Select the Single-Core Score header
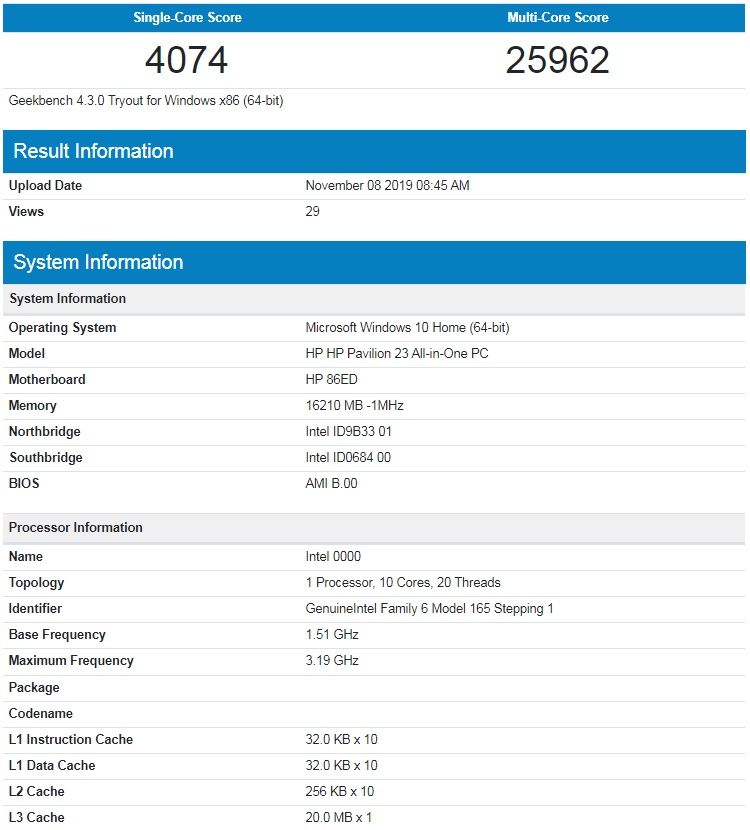The image size is (750, 830). (187, 17)
